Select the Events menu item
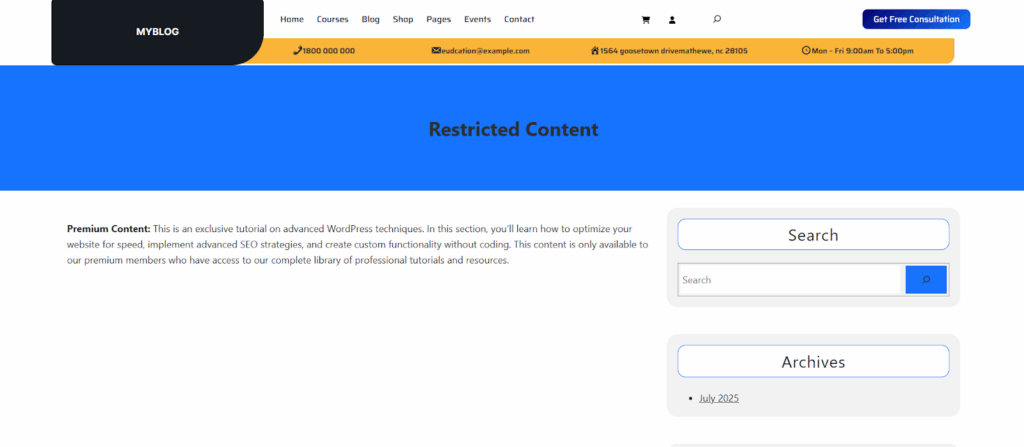Image resolution: width=1024 pixels, height=447 pixels. coord(478,19)
